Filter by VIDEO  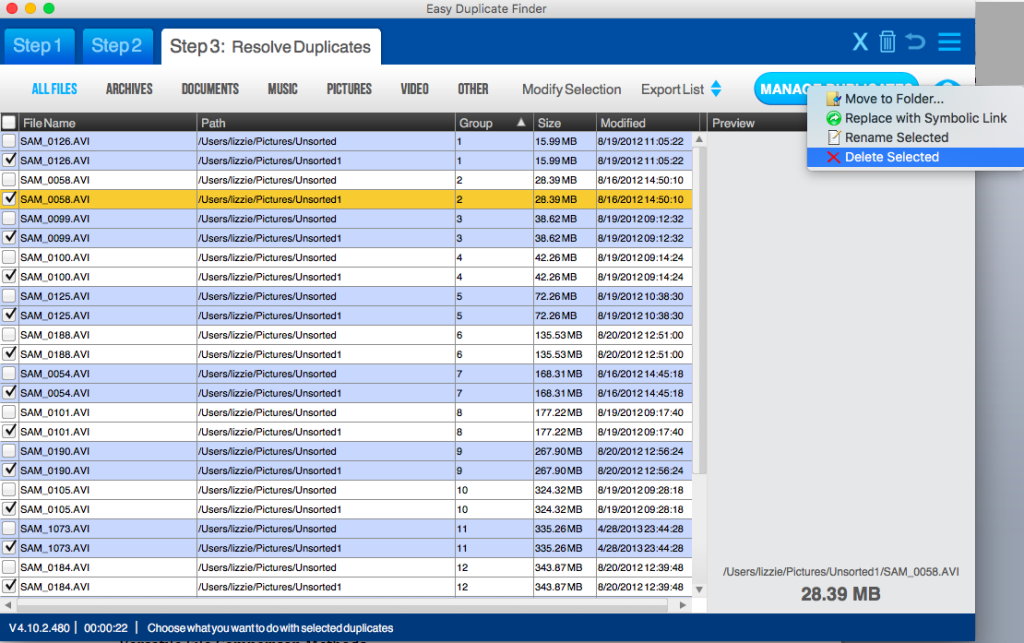coord(415,89)
